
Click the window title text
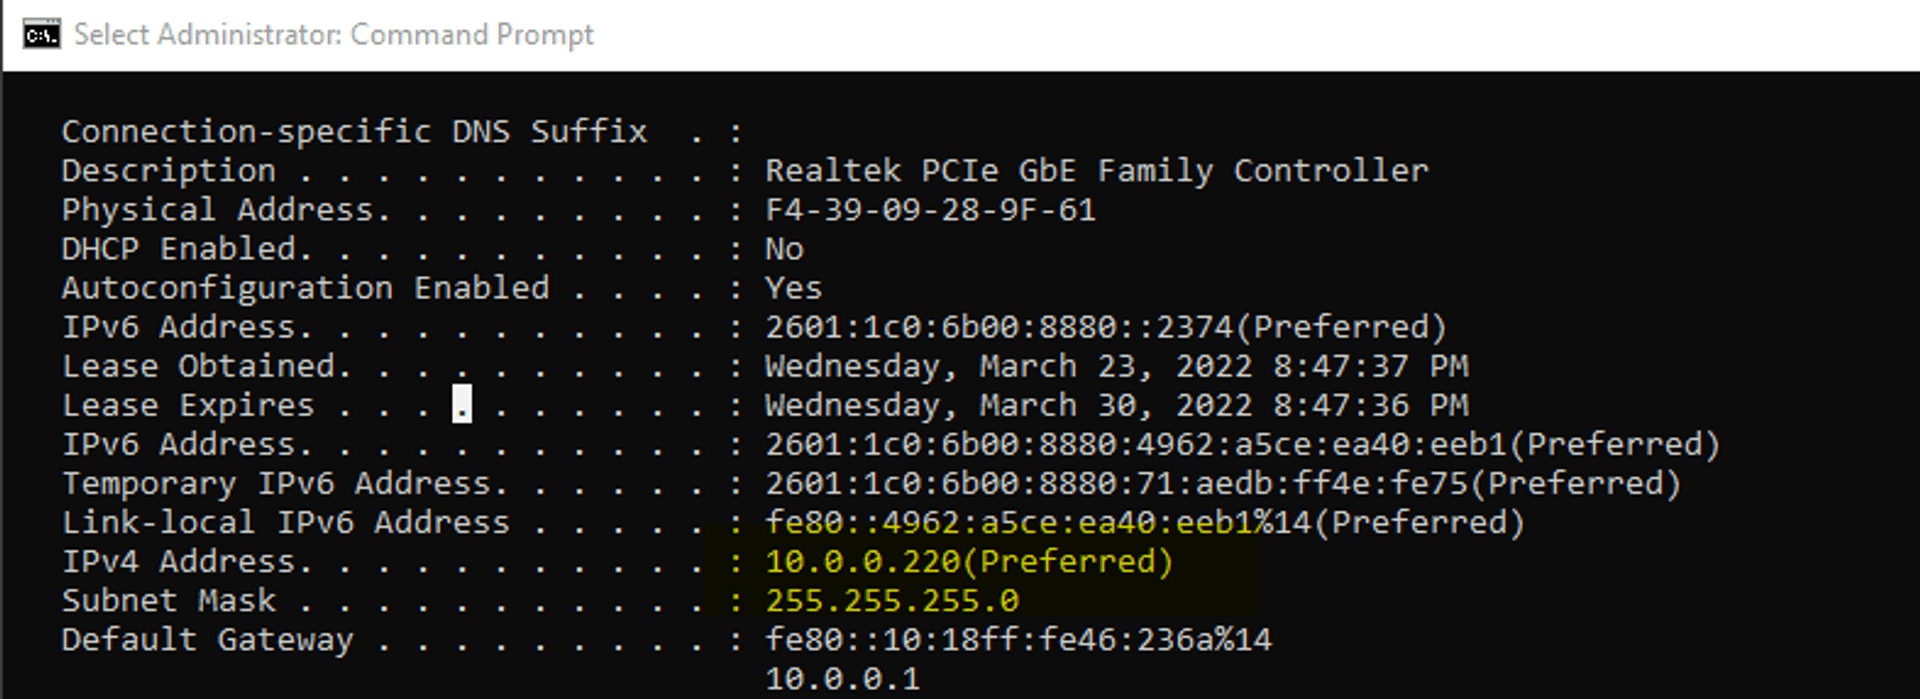[x=333, y=35]
